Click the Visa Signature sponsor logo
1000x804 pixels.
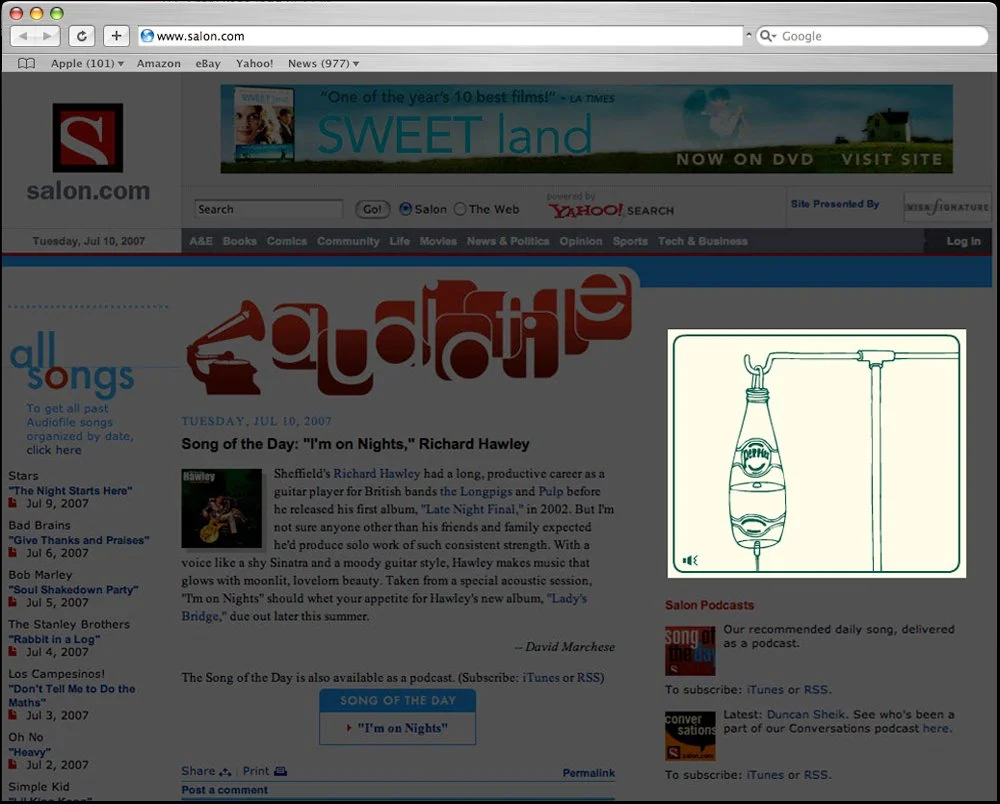click(947, 207)
